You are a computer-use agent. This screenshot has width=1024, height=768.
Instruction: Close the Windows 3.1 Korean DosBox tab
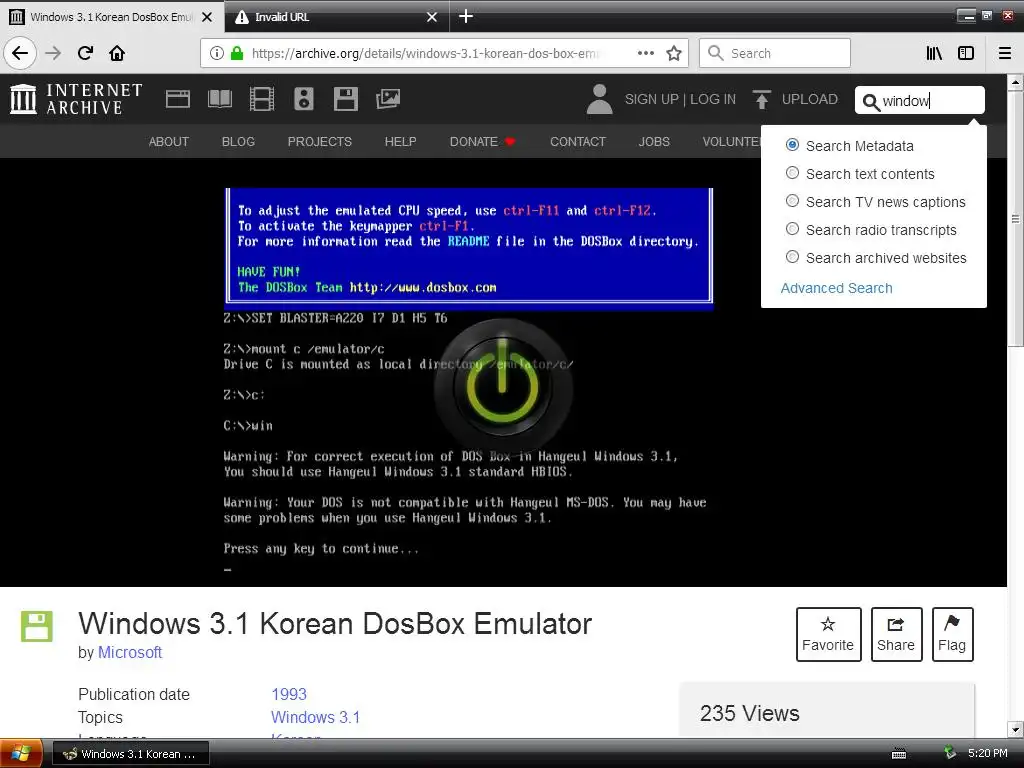pos(207,17)
